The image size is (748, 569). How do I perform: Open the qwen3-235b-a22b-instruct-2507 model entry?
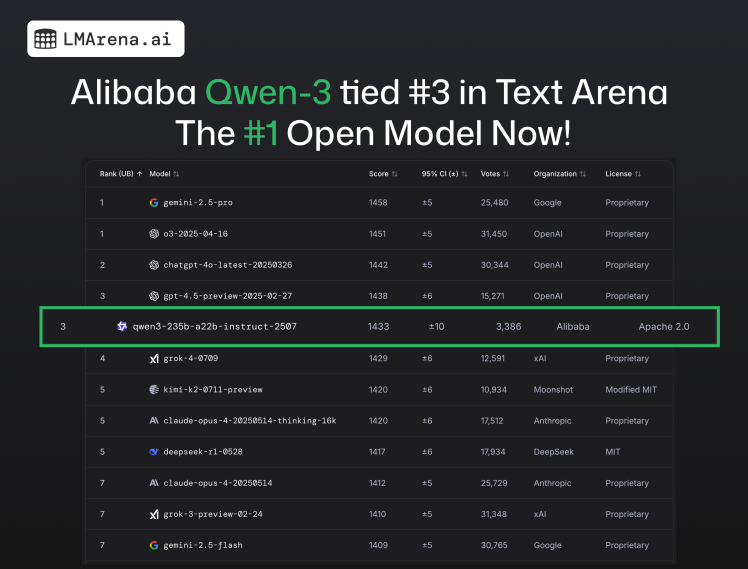(215, 327)
